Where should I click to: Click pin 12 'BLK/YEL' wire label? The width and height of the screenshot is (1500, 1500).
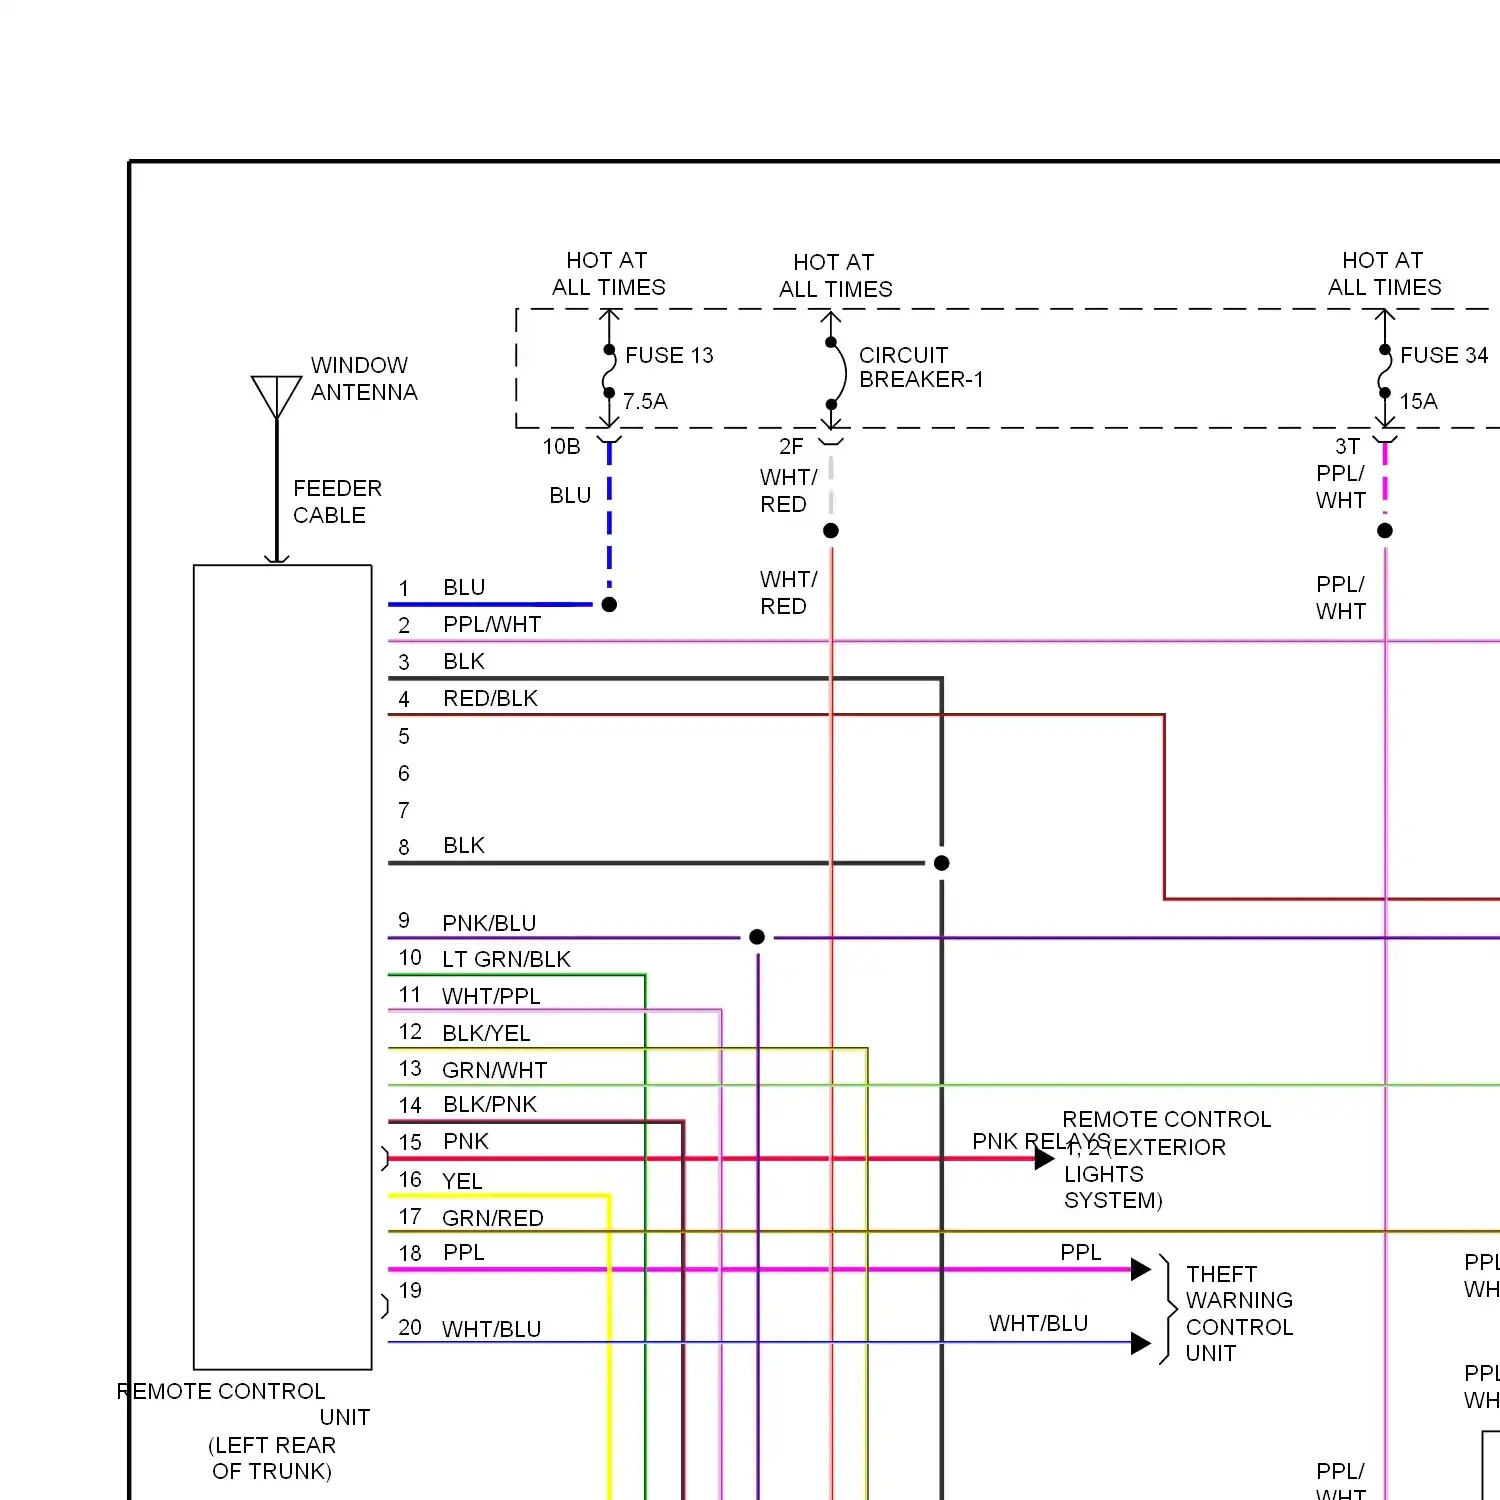point(486,1033)
